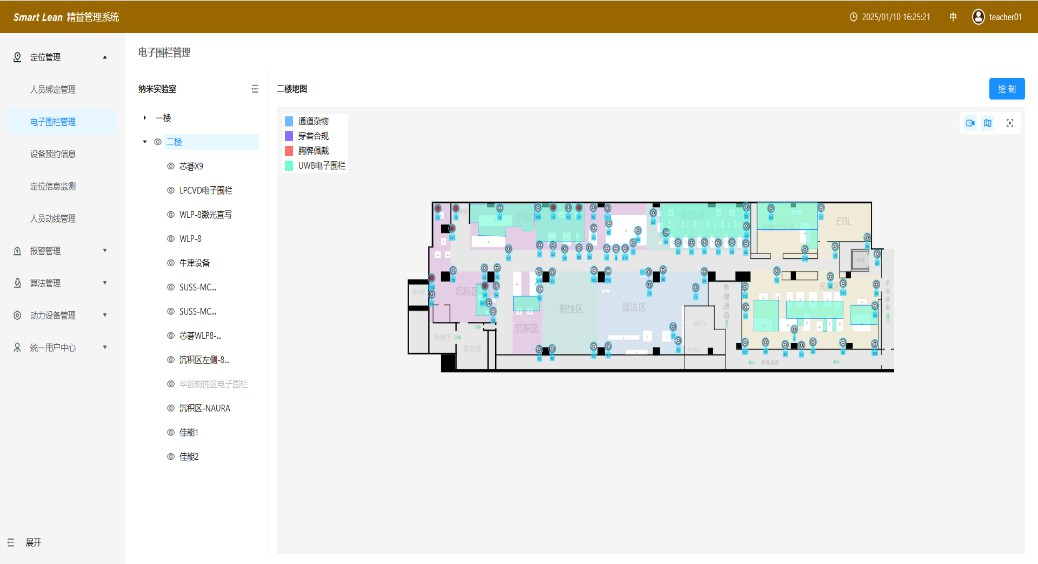Click the 展开 sidebar expand icon
The width and height of the screenshot is (1038, 564).
[11, 542]
